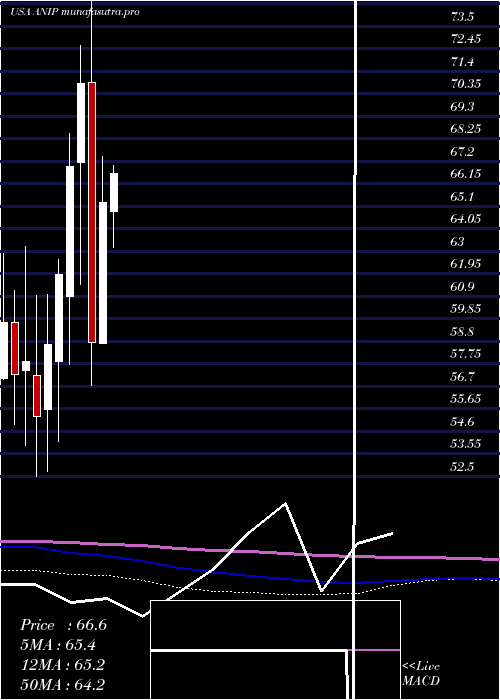Click the 56.7 price axis label
The image size is (500, 700).
pyautogui.click(x=462, y=376)
